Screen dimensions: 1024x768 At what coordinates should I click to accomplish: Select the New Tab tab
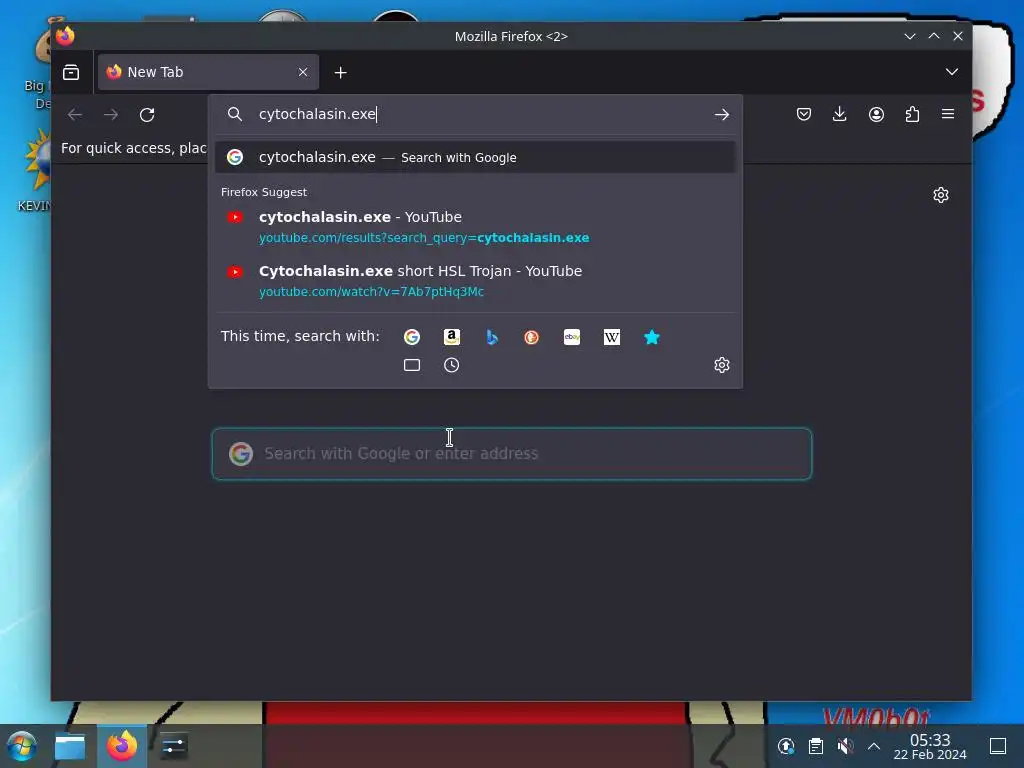coord(208,72)
